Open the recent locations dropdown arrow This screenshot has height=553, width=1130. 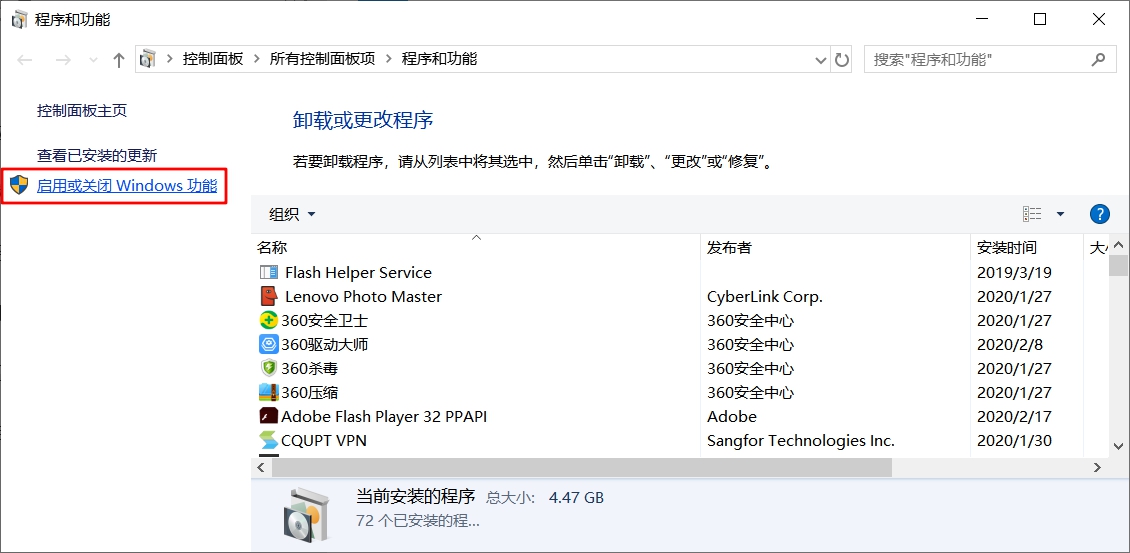(93, 60)
